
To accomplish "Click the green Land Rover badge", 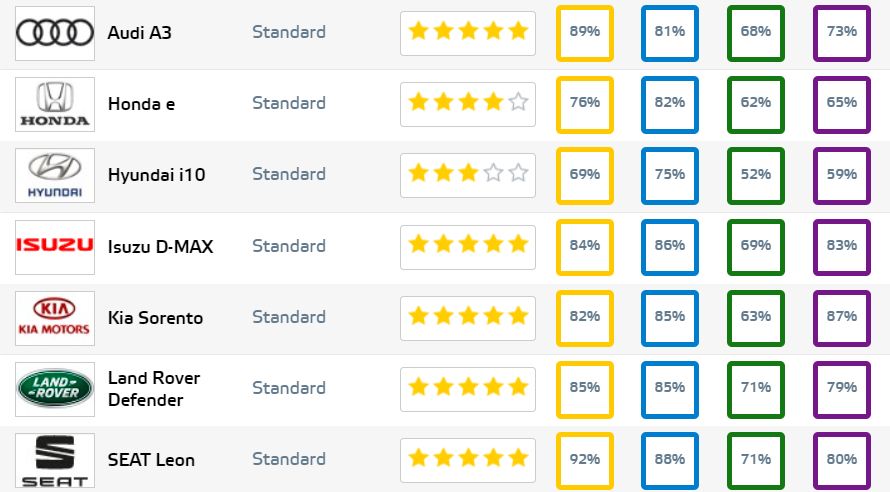I will tap(55, 388).
